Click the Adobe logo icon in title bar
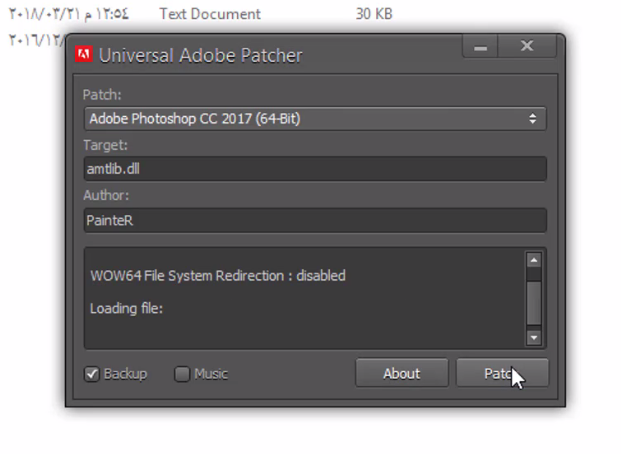Image resolution: width=621 pixels, height=454 pixels. click(84, 54)
